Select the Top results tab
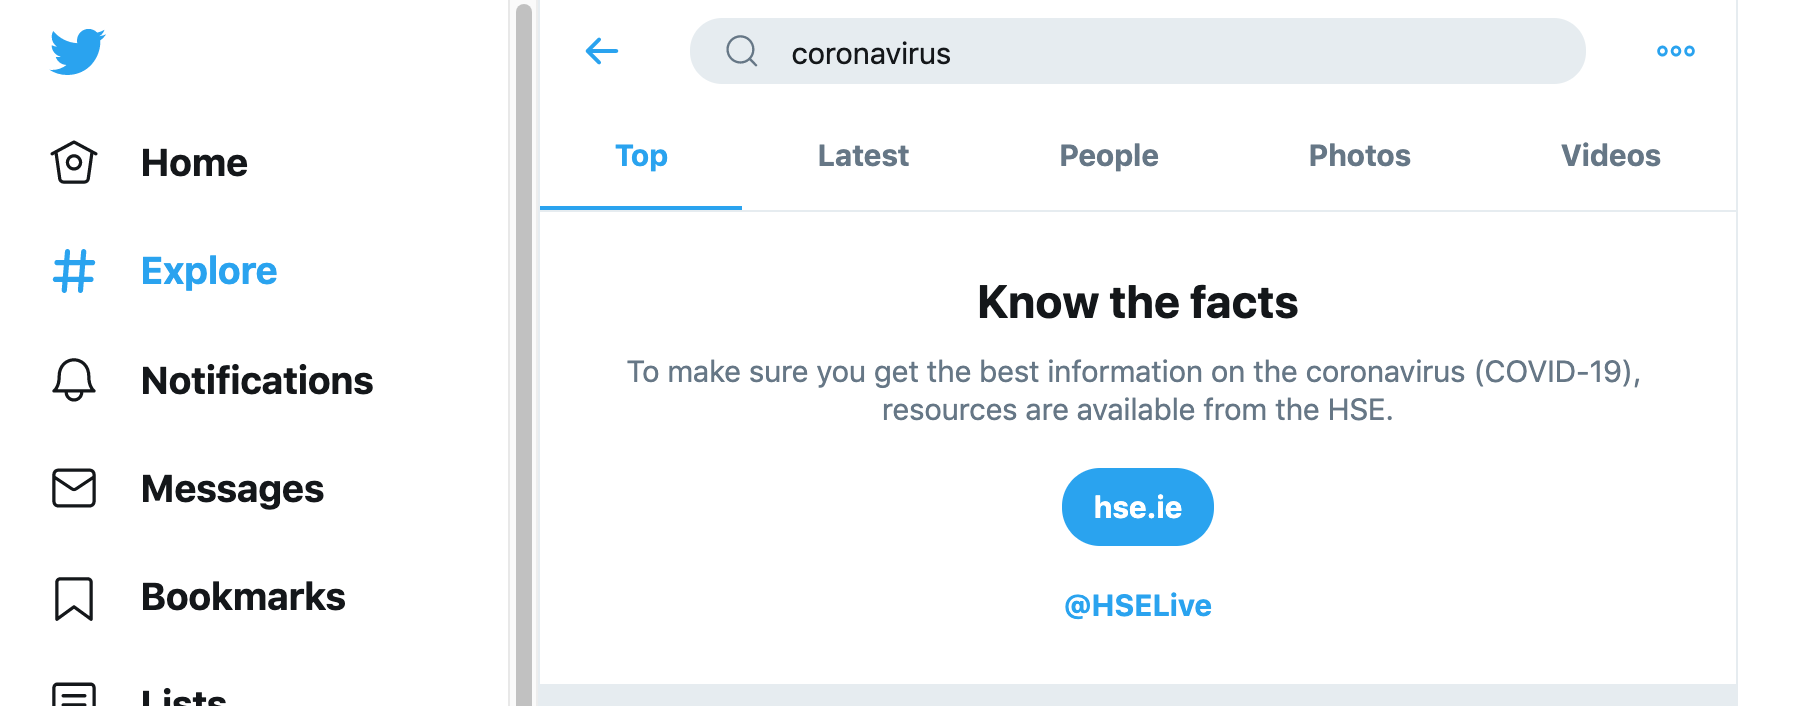This screenshot has width=1796, height=706. pos(641,156)
